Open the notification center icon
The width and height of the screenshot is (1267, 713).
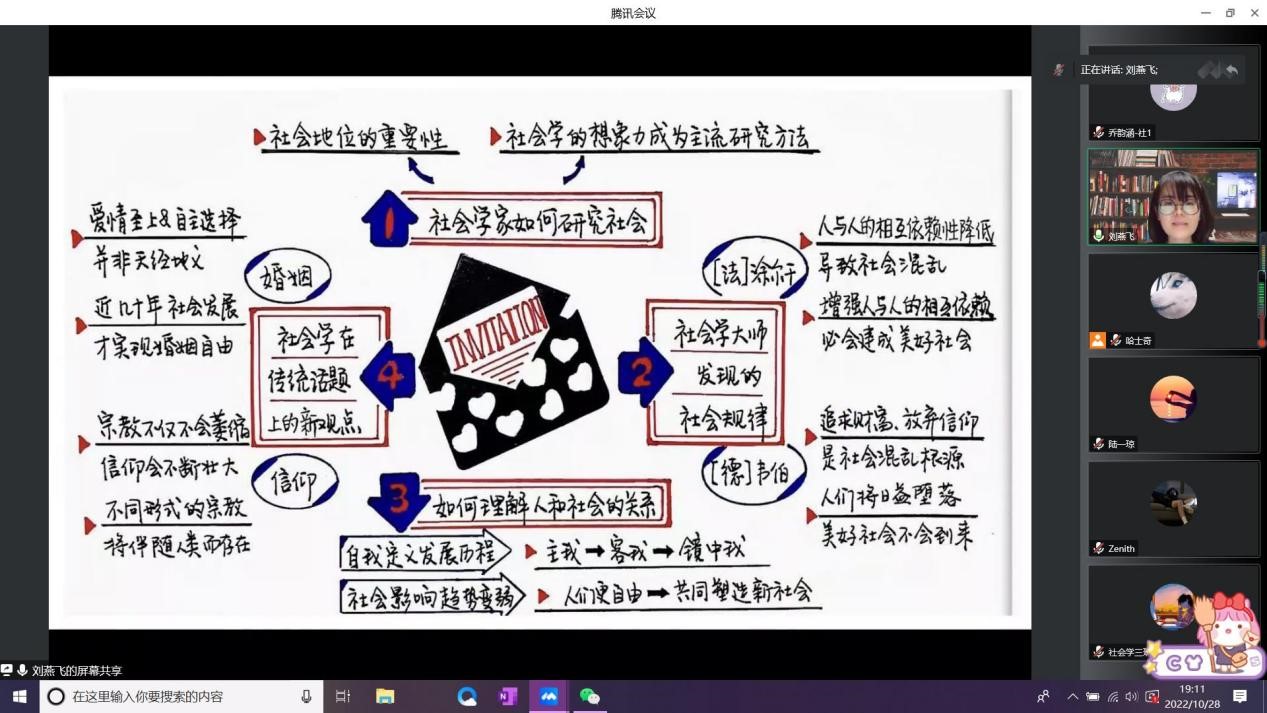1240,696
